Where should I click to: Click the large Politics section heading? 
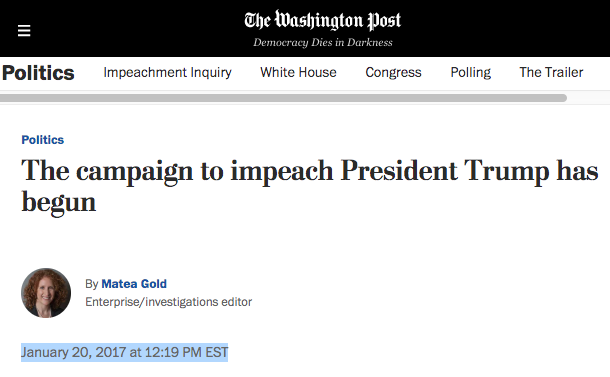[x=38, y=73]
